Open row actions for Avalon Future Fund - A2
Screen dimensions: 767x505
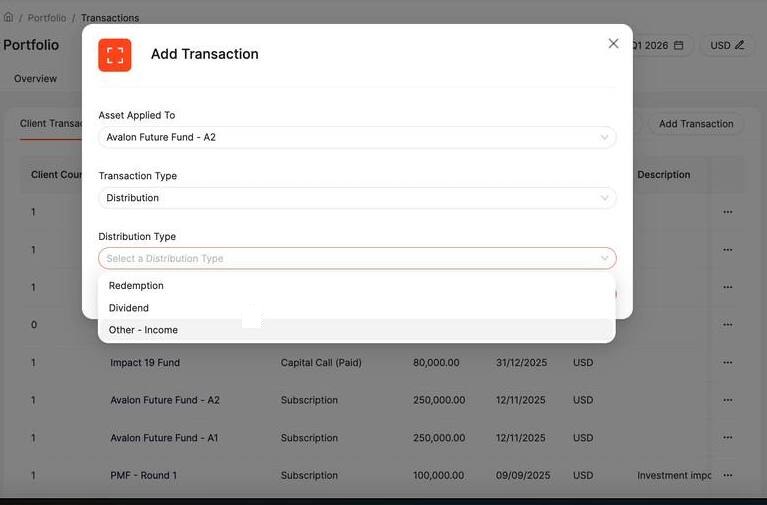pos(727,400)
